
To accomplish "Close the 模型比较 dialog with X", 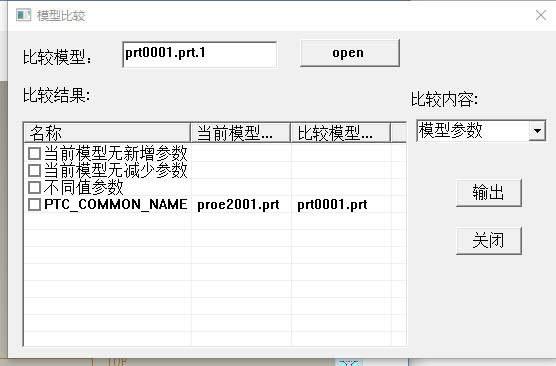I will click(x=541, y=15).
